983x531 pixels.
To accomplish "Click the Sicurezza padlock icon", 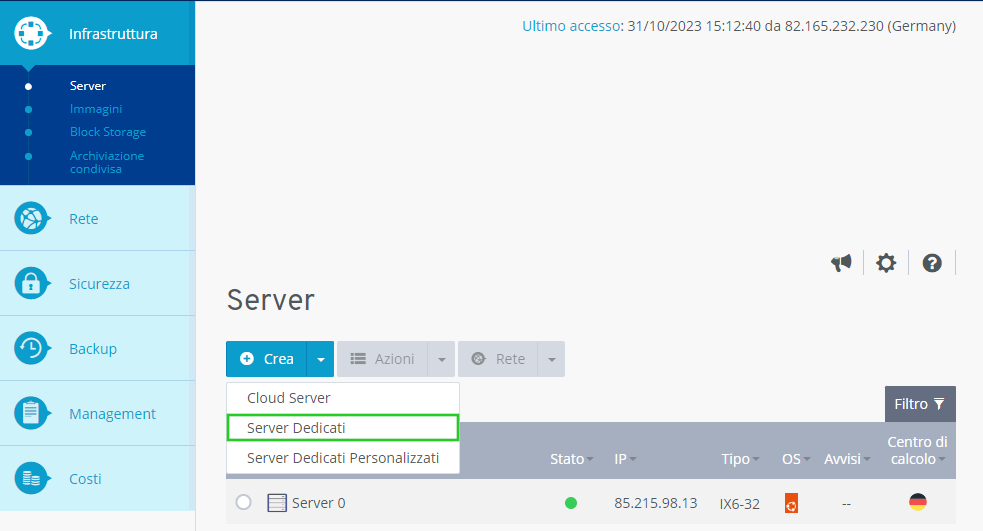I will (x=31, y=283).
